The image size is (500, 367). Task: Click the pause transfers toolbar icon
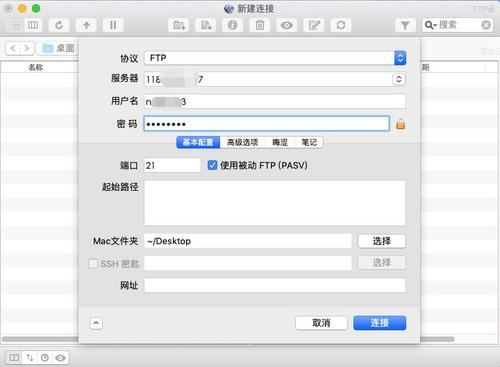(x=113, y=25)
